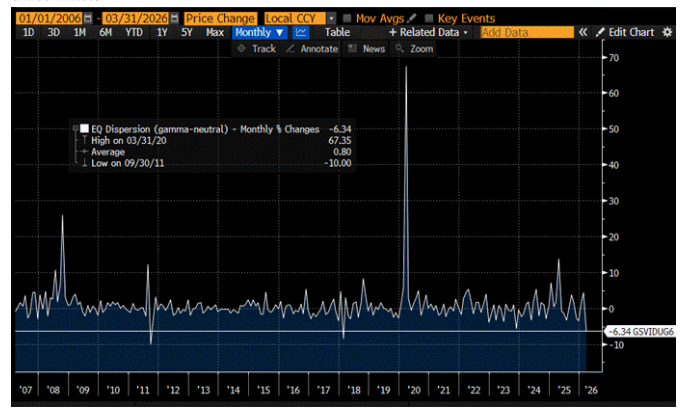Open chart settings gear icon
The width and height of the screenshot is (682, 418).
coord(668,33)
